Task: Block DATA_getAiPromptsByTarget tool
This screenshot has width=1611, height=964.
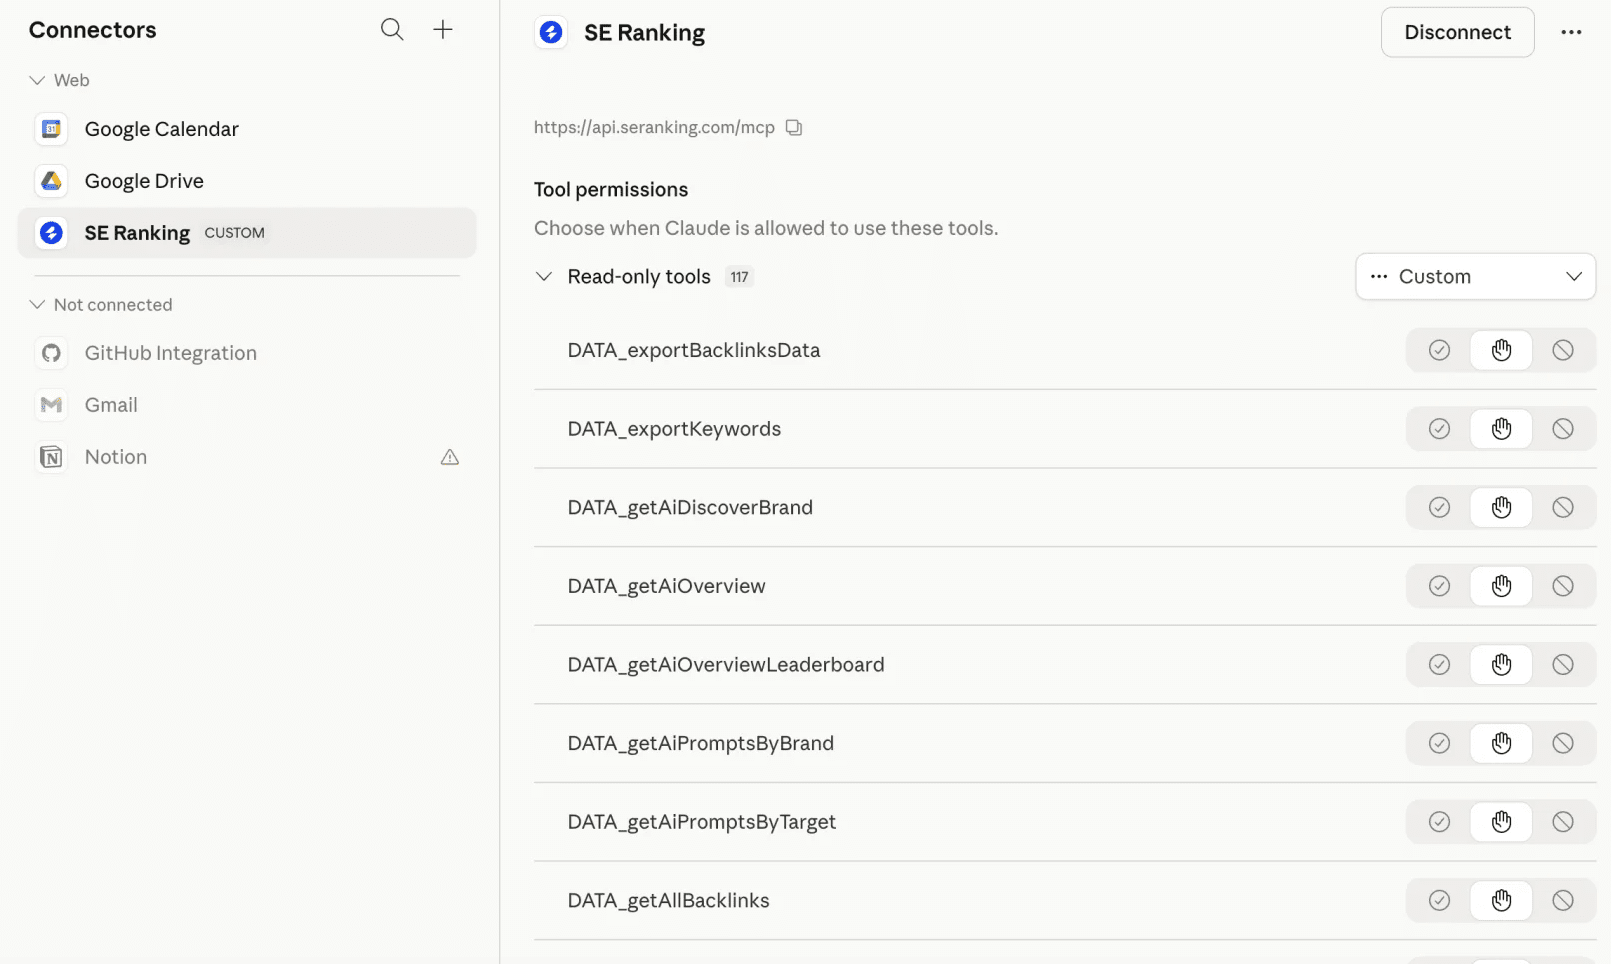Action: coord(1563,822)
